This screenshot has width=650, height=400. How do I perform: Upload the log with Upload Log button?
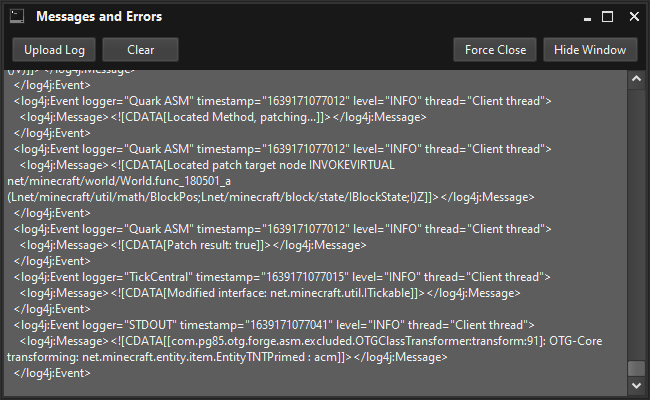[x=54, y=50]
